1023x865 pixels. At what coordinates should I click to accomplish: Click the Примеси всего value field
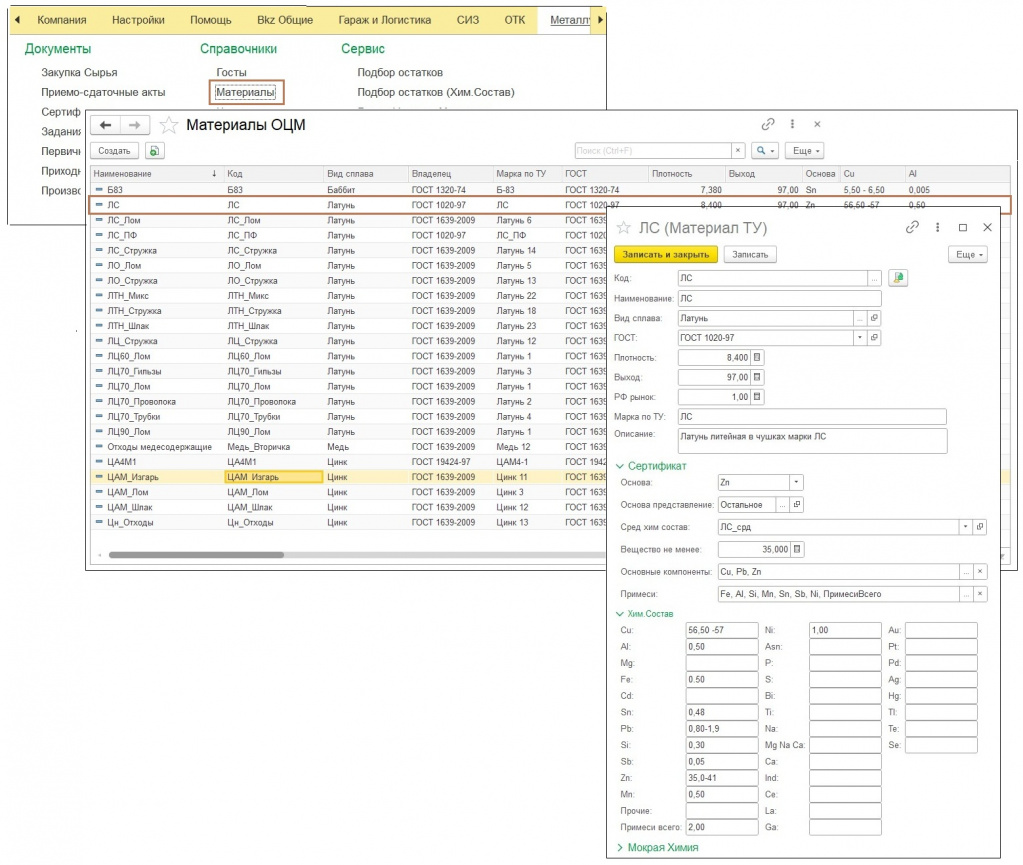[x=722, y=827]
